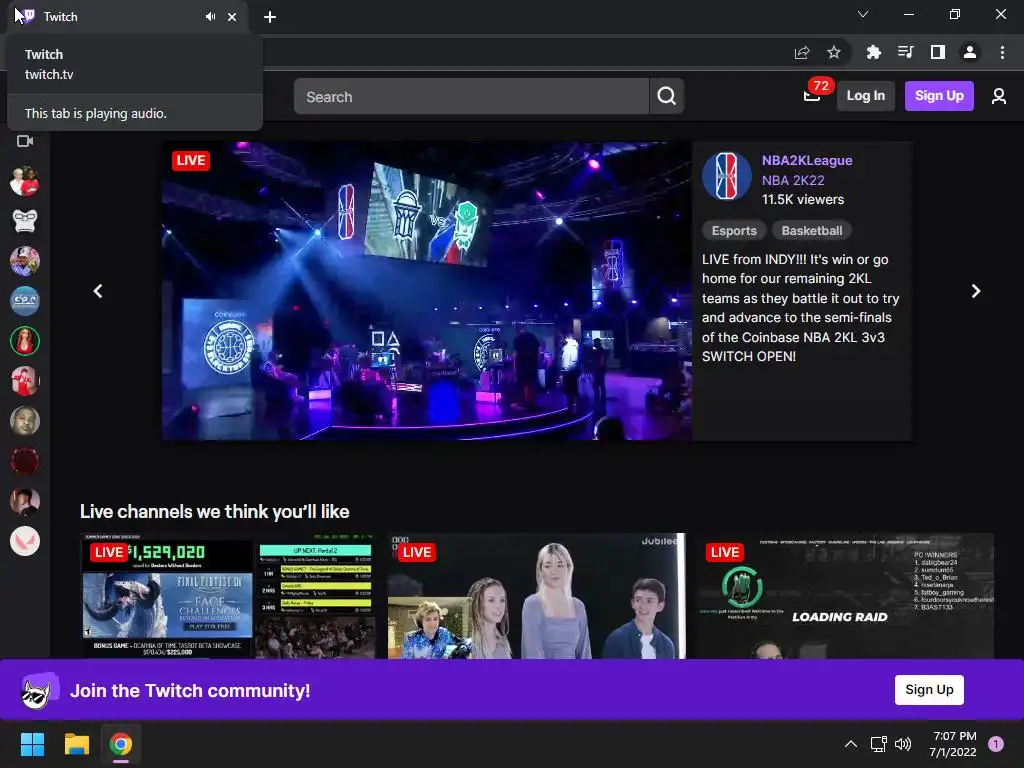Open Chrome tab search chevron
The height and width of the screenshot is (768, 1024).
(x=863, y=14)
